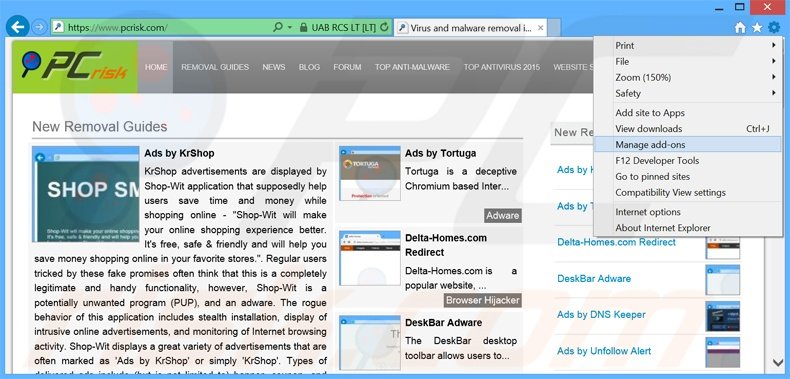Choose Manage add-ons from the menu
This screenshot has height=379, width=790.
[688, 145]
